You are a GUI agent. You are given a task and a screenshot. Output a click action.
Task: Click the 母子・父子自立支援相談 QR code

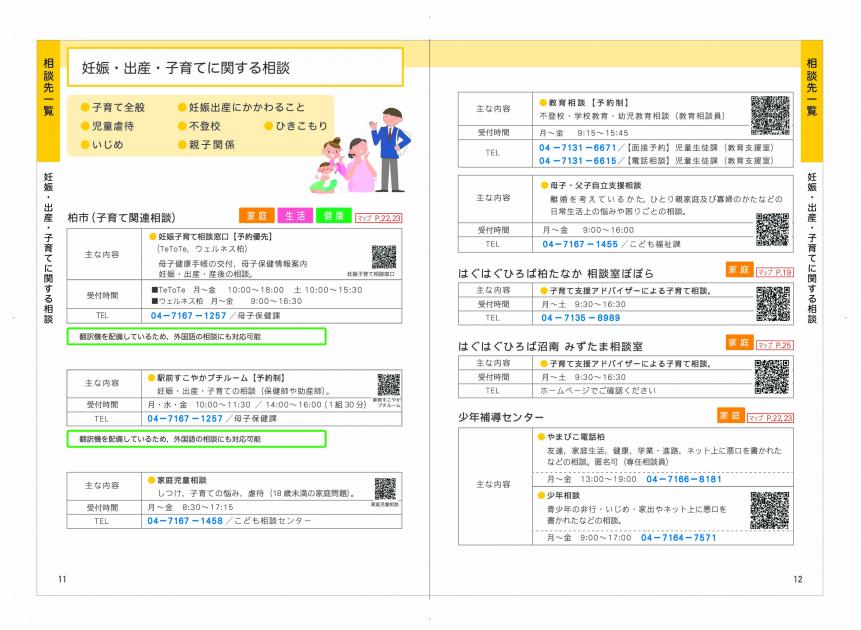772,229
